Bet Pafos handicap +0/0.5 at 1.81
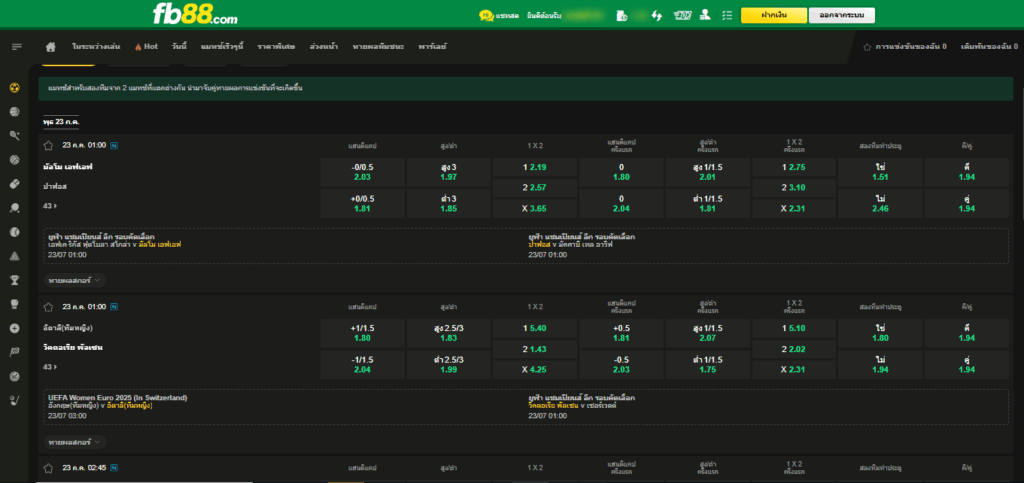The height and width of the screenshot is (483, 1024). (x=362, y=204)
